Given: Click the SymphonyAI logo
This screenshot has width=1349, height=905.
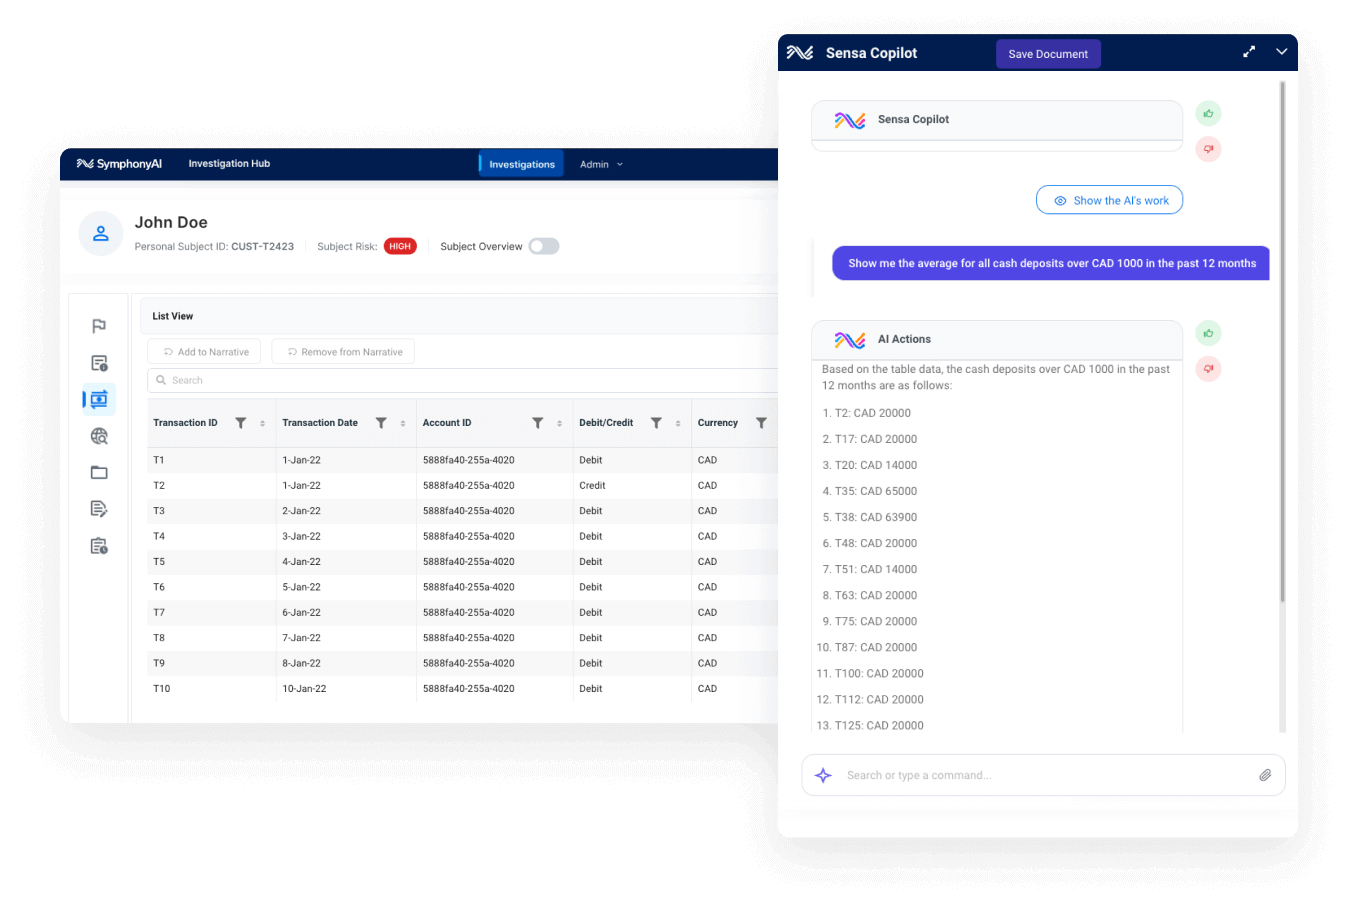Looking at the screenshot, I should coord(119,164).
